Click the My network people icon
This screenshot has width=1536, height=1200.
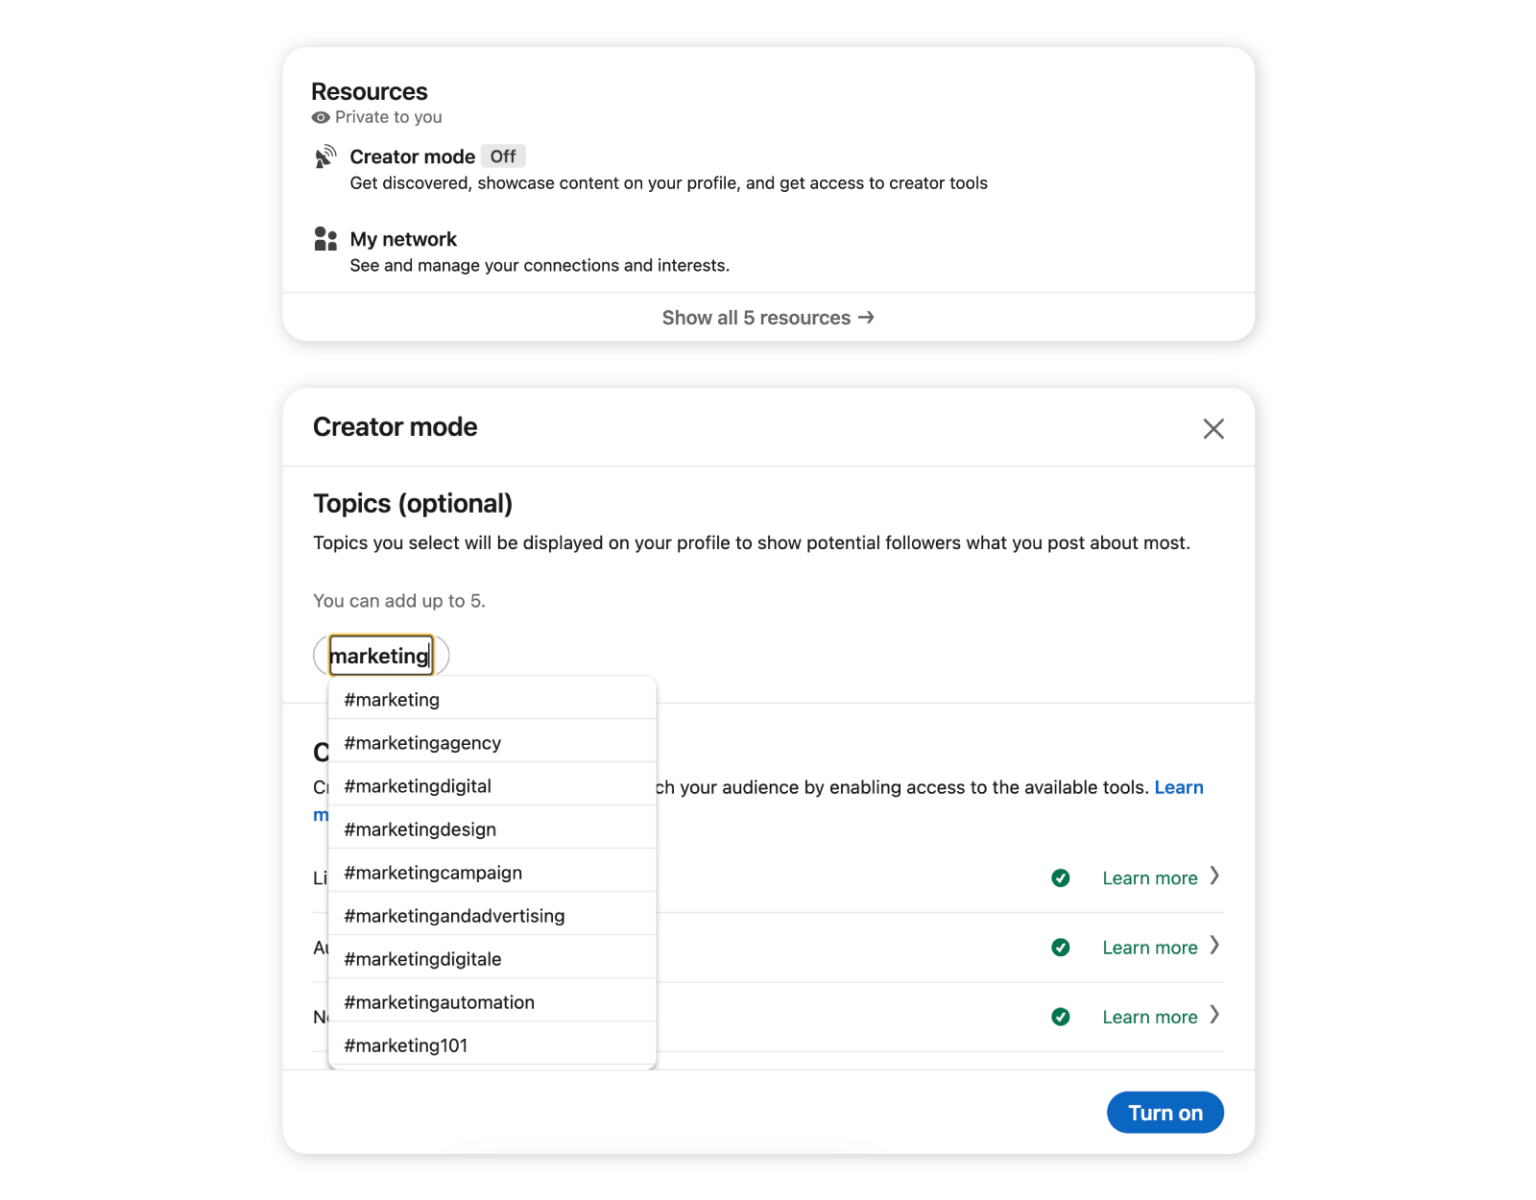tap(325, 238)
